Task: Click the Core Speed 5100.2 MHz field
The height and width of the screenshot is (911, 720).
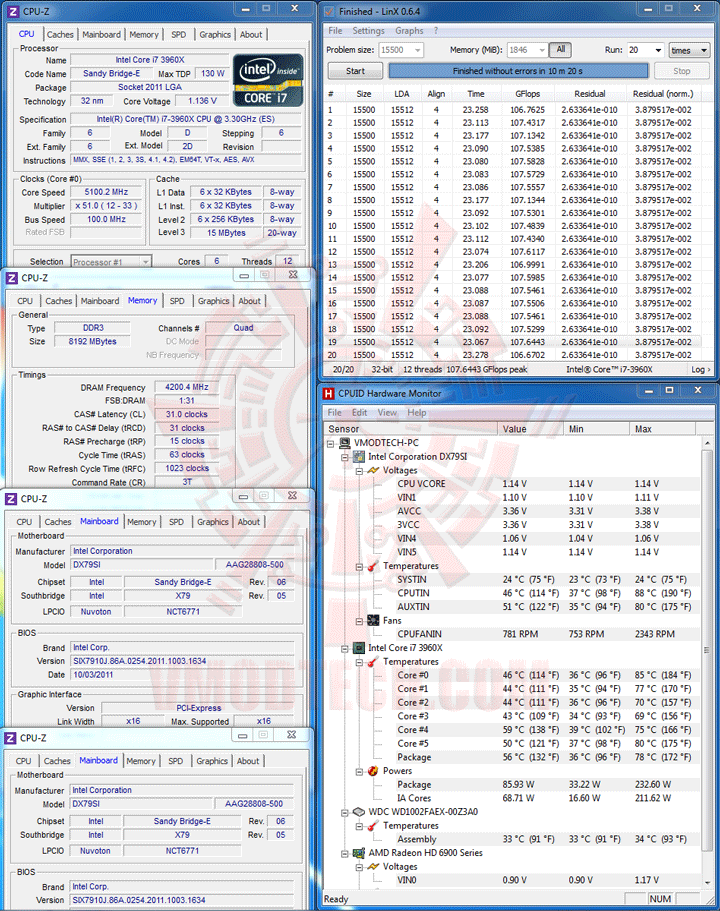Action: pyautogui.click(x=106, y=192)
